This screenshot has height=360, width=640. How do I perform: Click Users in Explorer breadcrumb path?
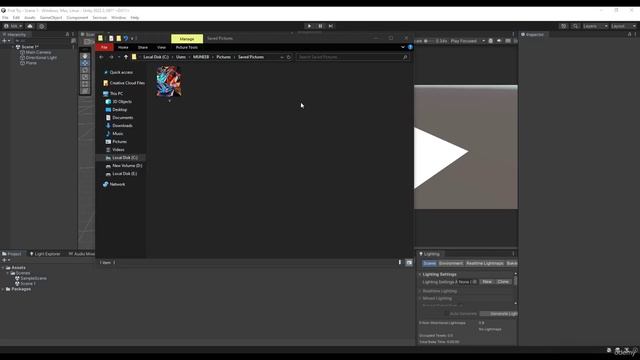pyautogui.click(x=181, y=57)
